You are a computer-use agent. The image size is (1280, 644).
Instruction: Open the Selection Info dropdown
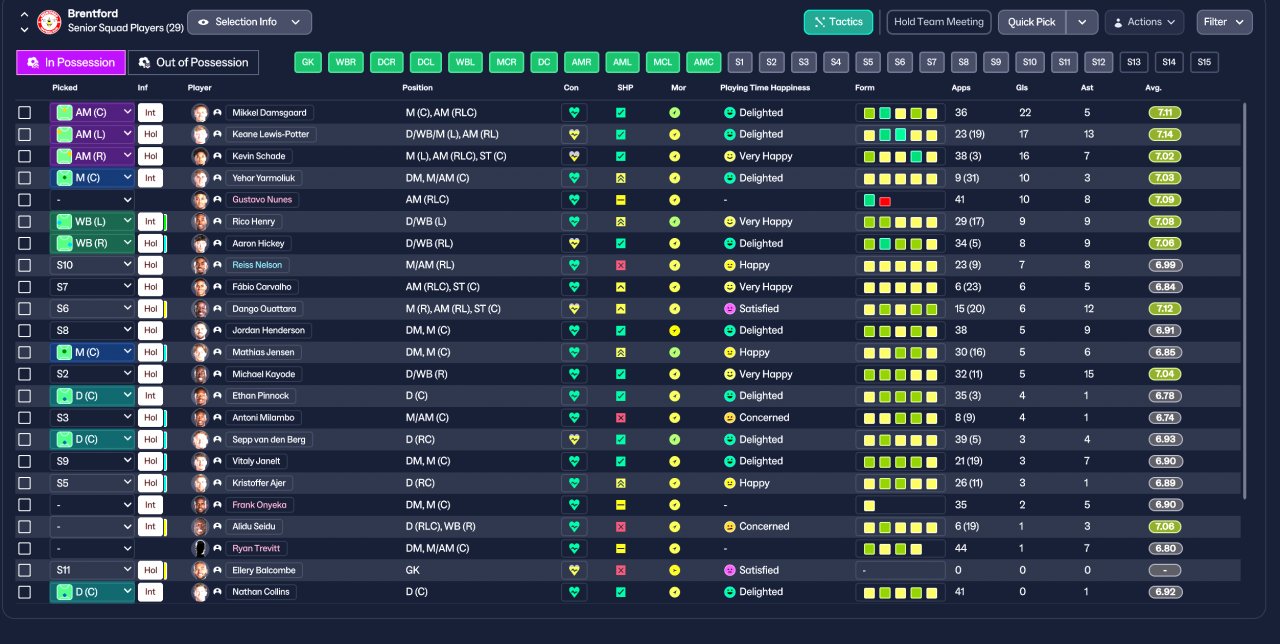pyautogui.click(x=249, y=22)
